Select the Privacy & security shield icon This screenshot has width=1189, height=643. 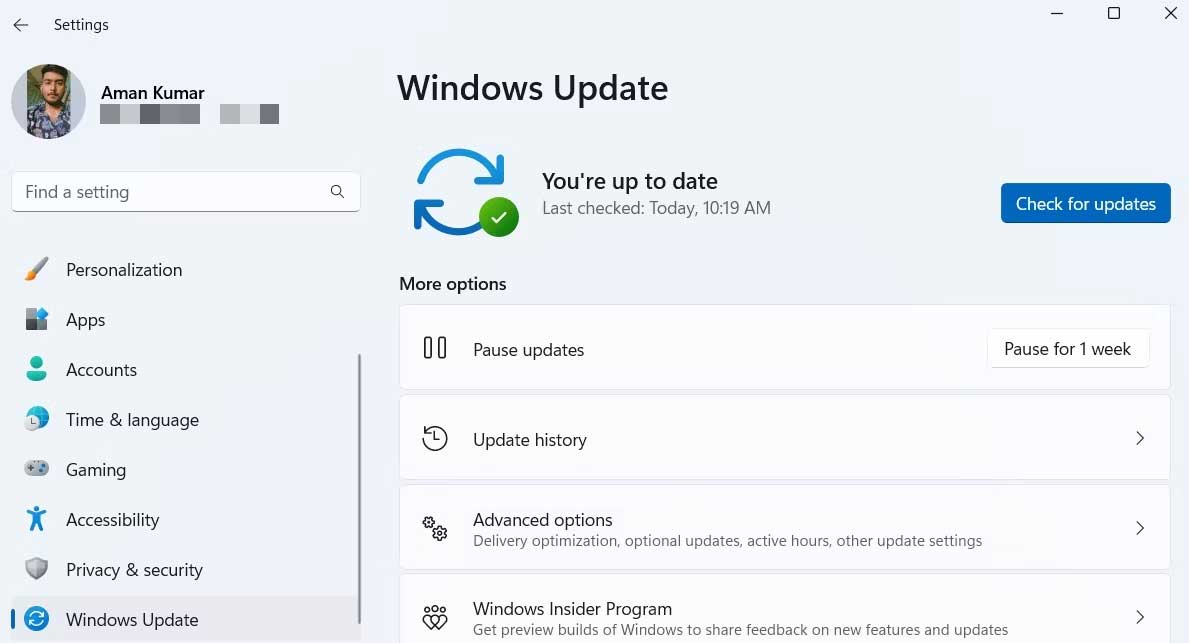[x=37, y=569]
